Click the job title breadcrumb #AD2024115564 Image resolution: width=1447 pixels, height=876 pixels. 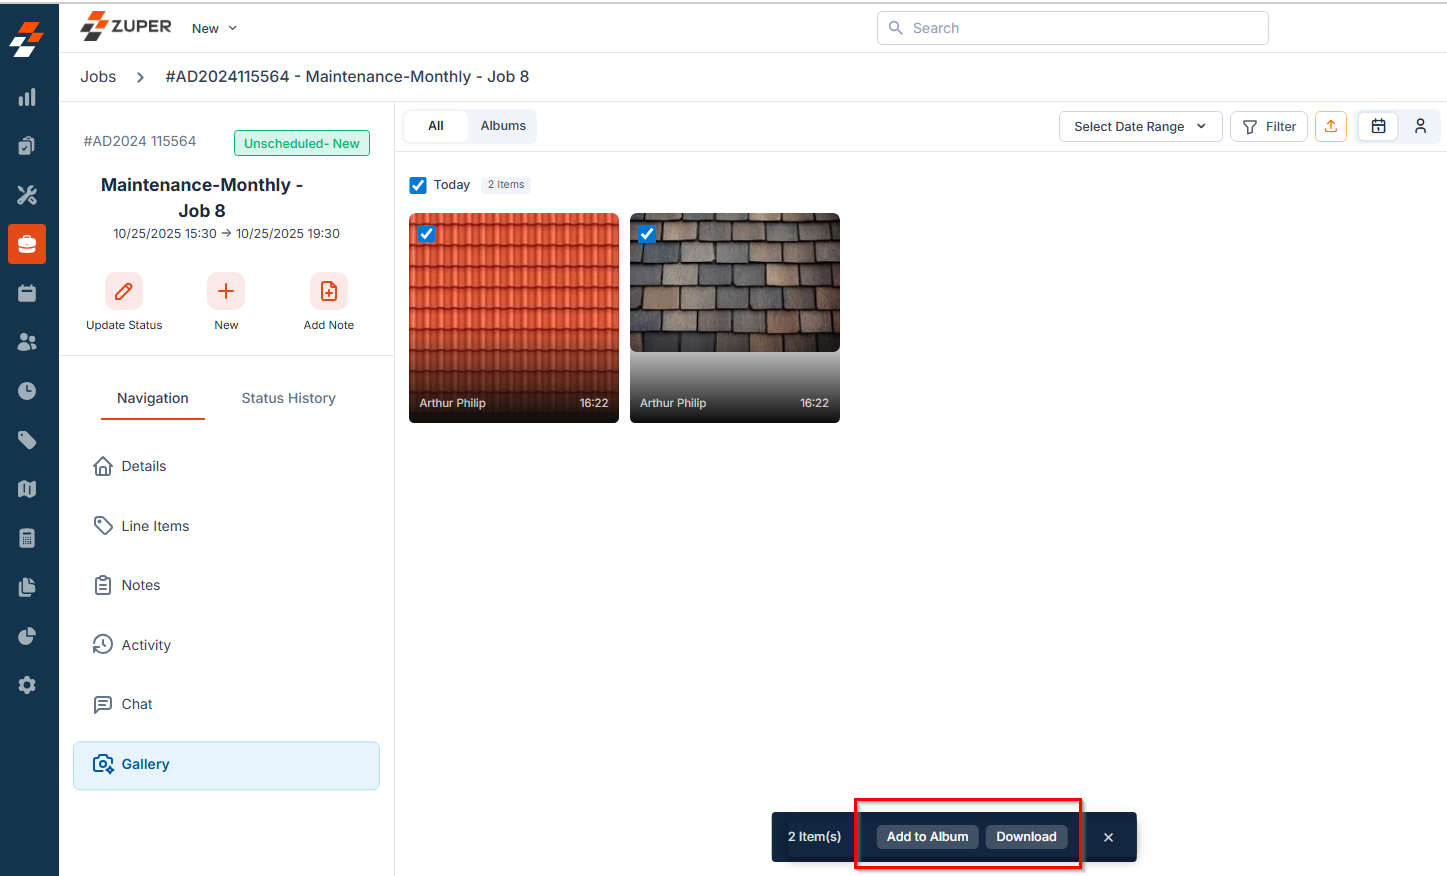click(347, 77)
